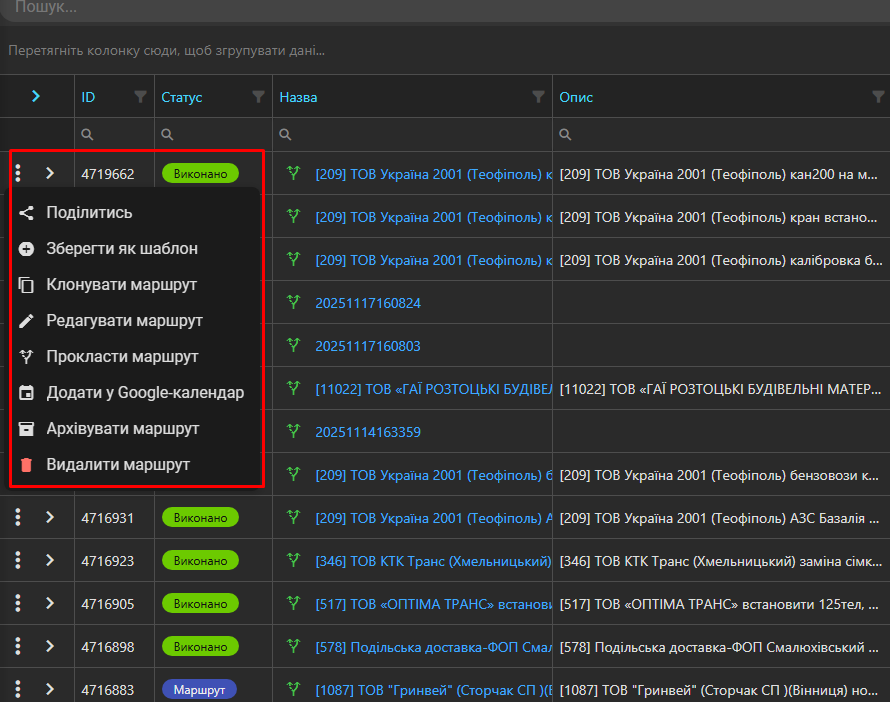Click the group-by drag area hint text

pos(166,51)
